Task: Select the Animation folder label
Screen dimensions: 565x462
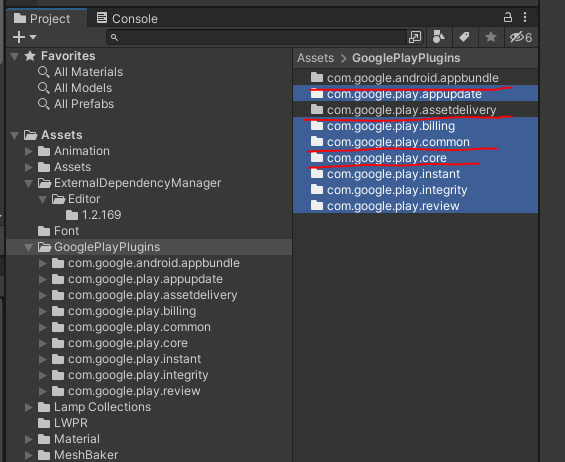Action: click(82, 151)
